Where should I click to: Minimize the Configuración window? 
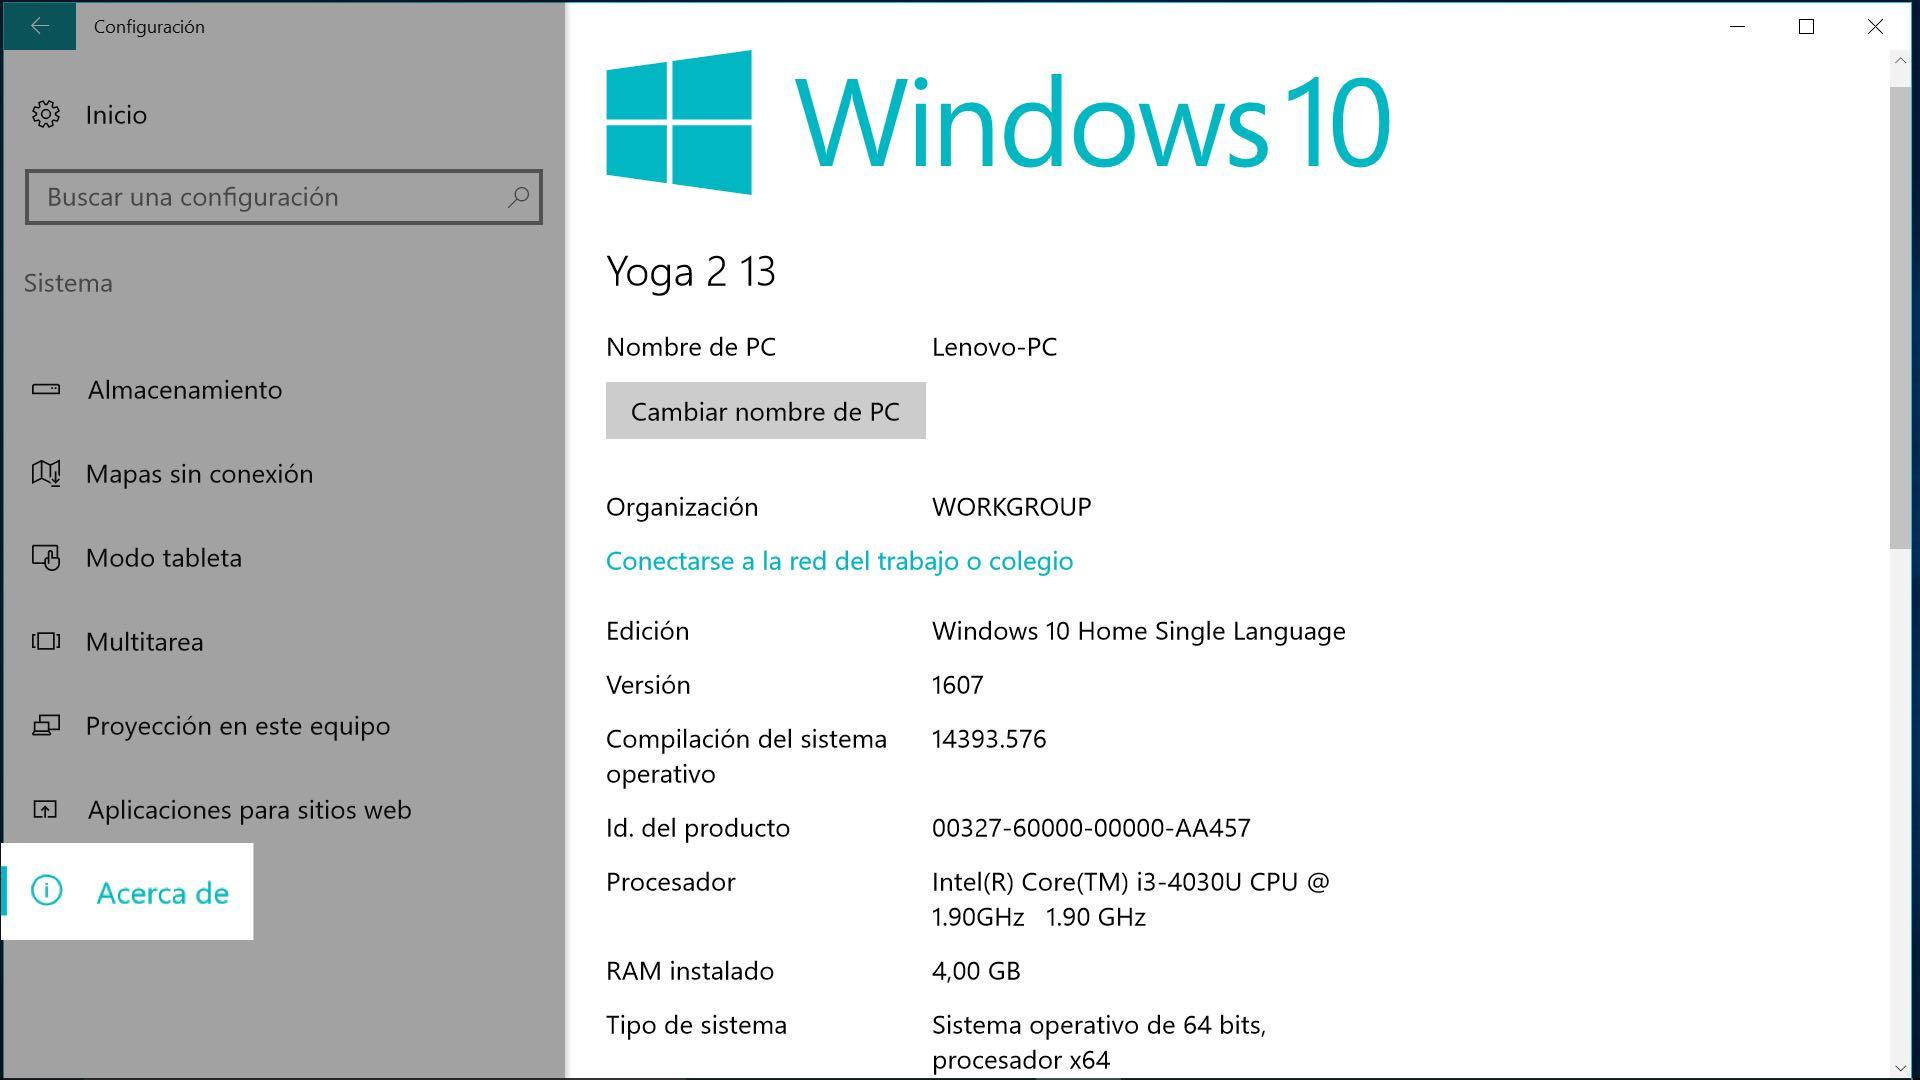pyautogui.click(x=1738, y=26)
